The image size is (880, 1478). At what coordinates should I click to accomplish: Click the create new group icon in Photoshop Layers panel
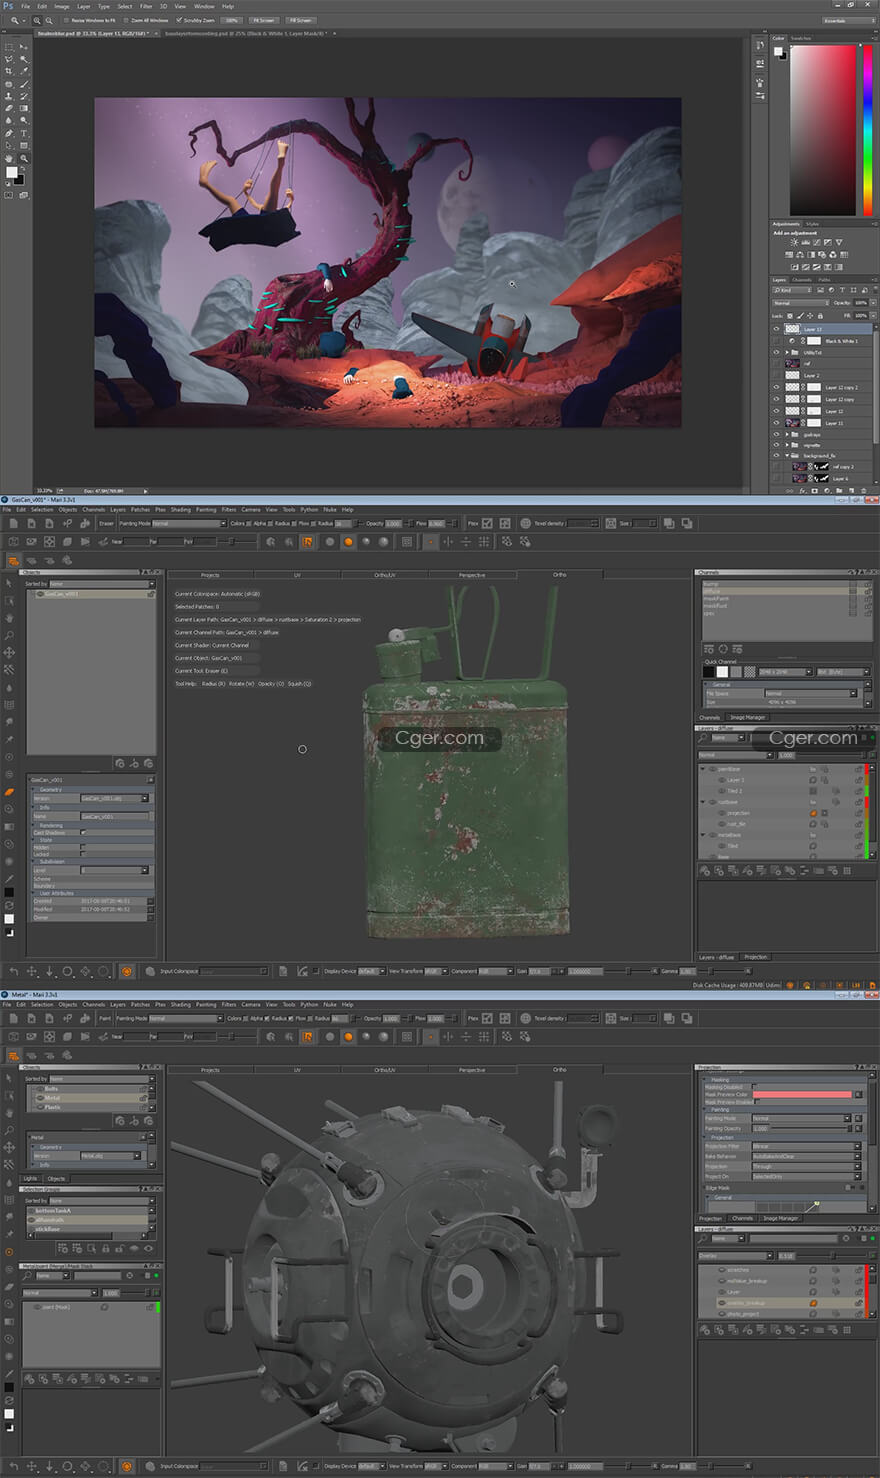point(839,491)
